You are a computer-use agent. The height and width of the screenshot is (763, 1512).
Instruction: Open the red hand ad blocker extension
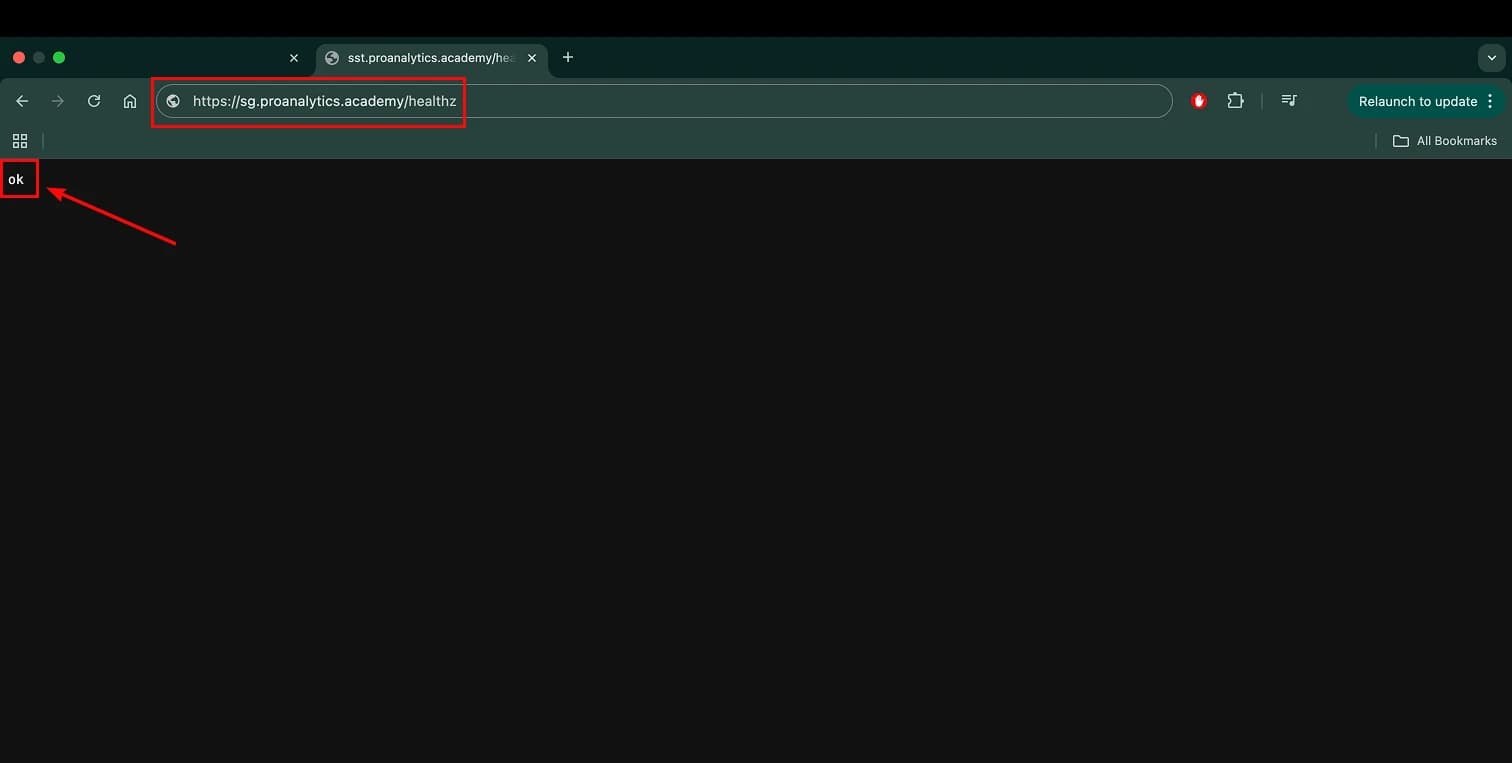[1198, 101]
